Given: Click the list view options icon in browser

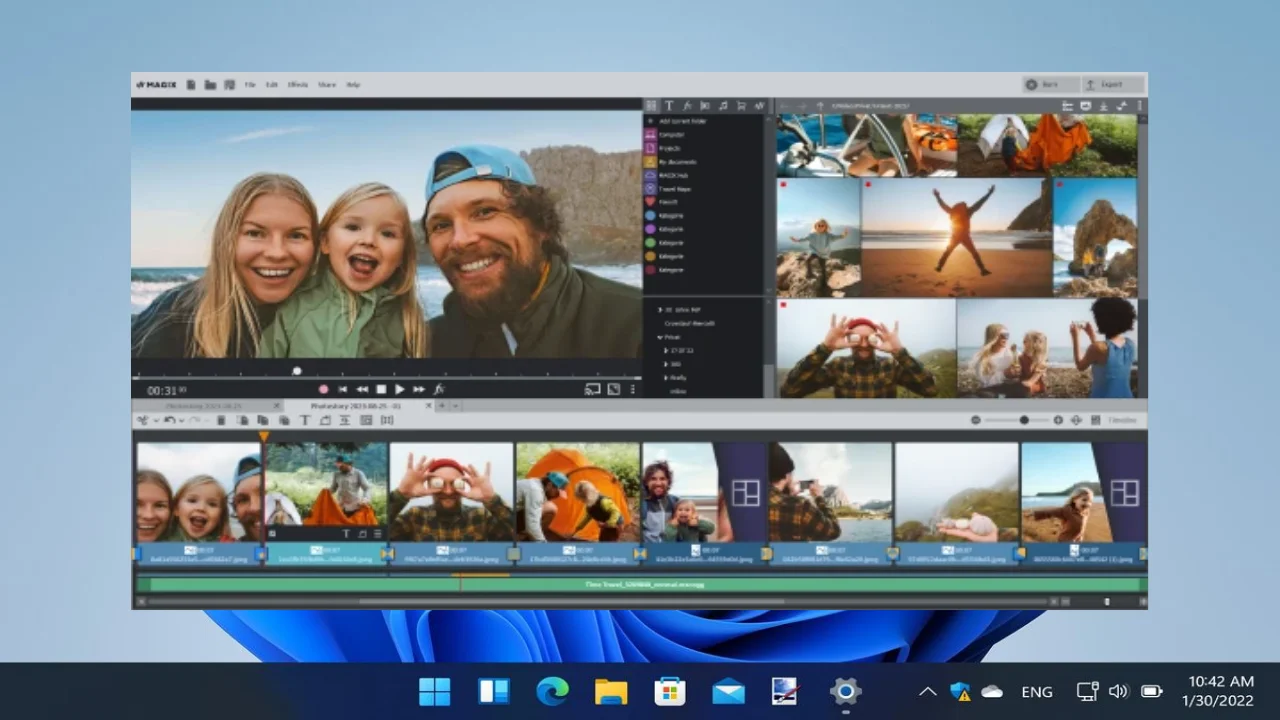Looking at the screenshot, I should (1067, 106).
